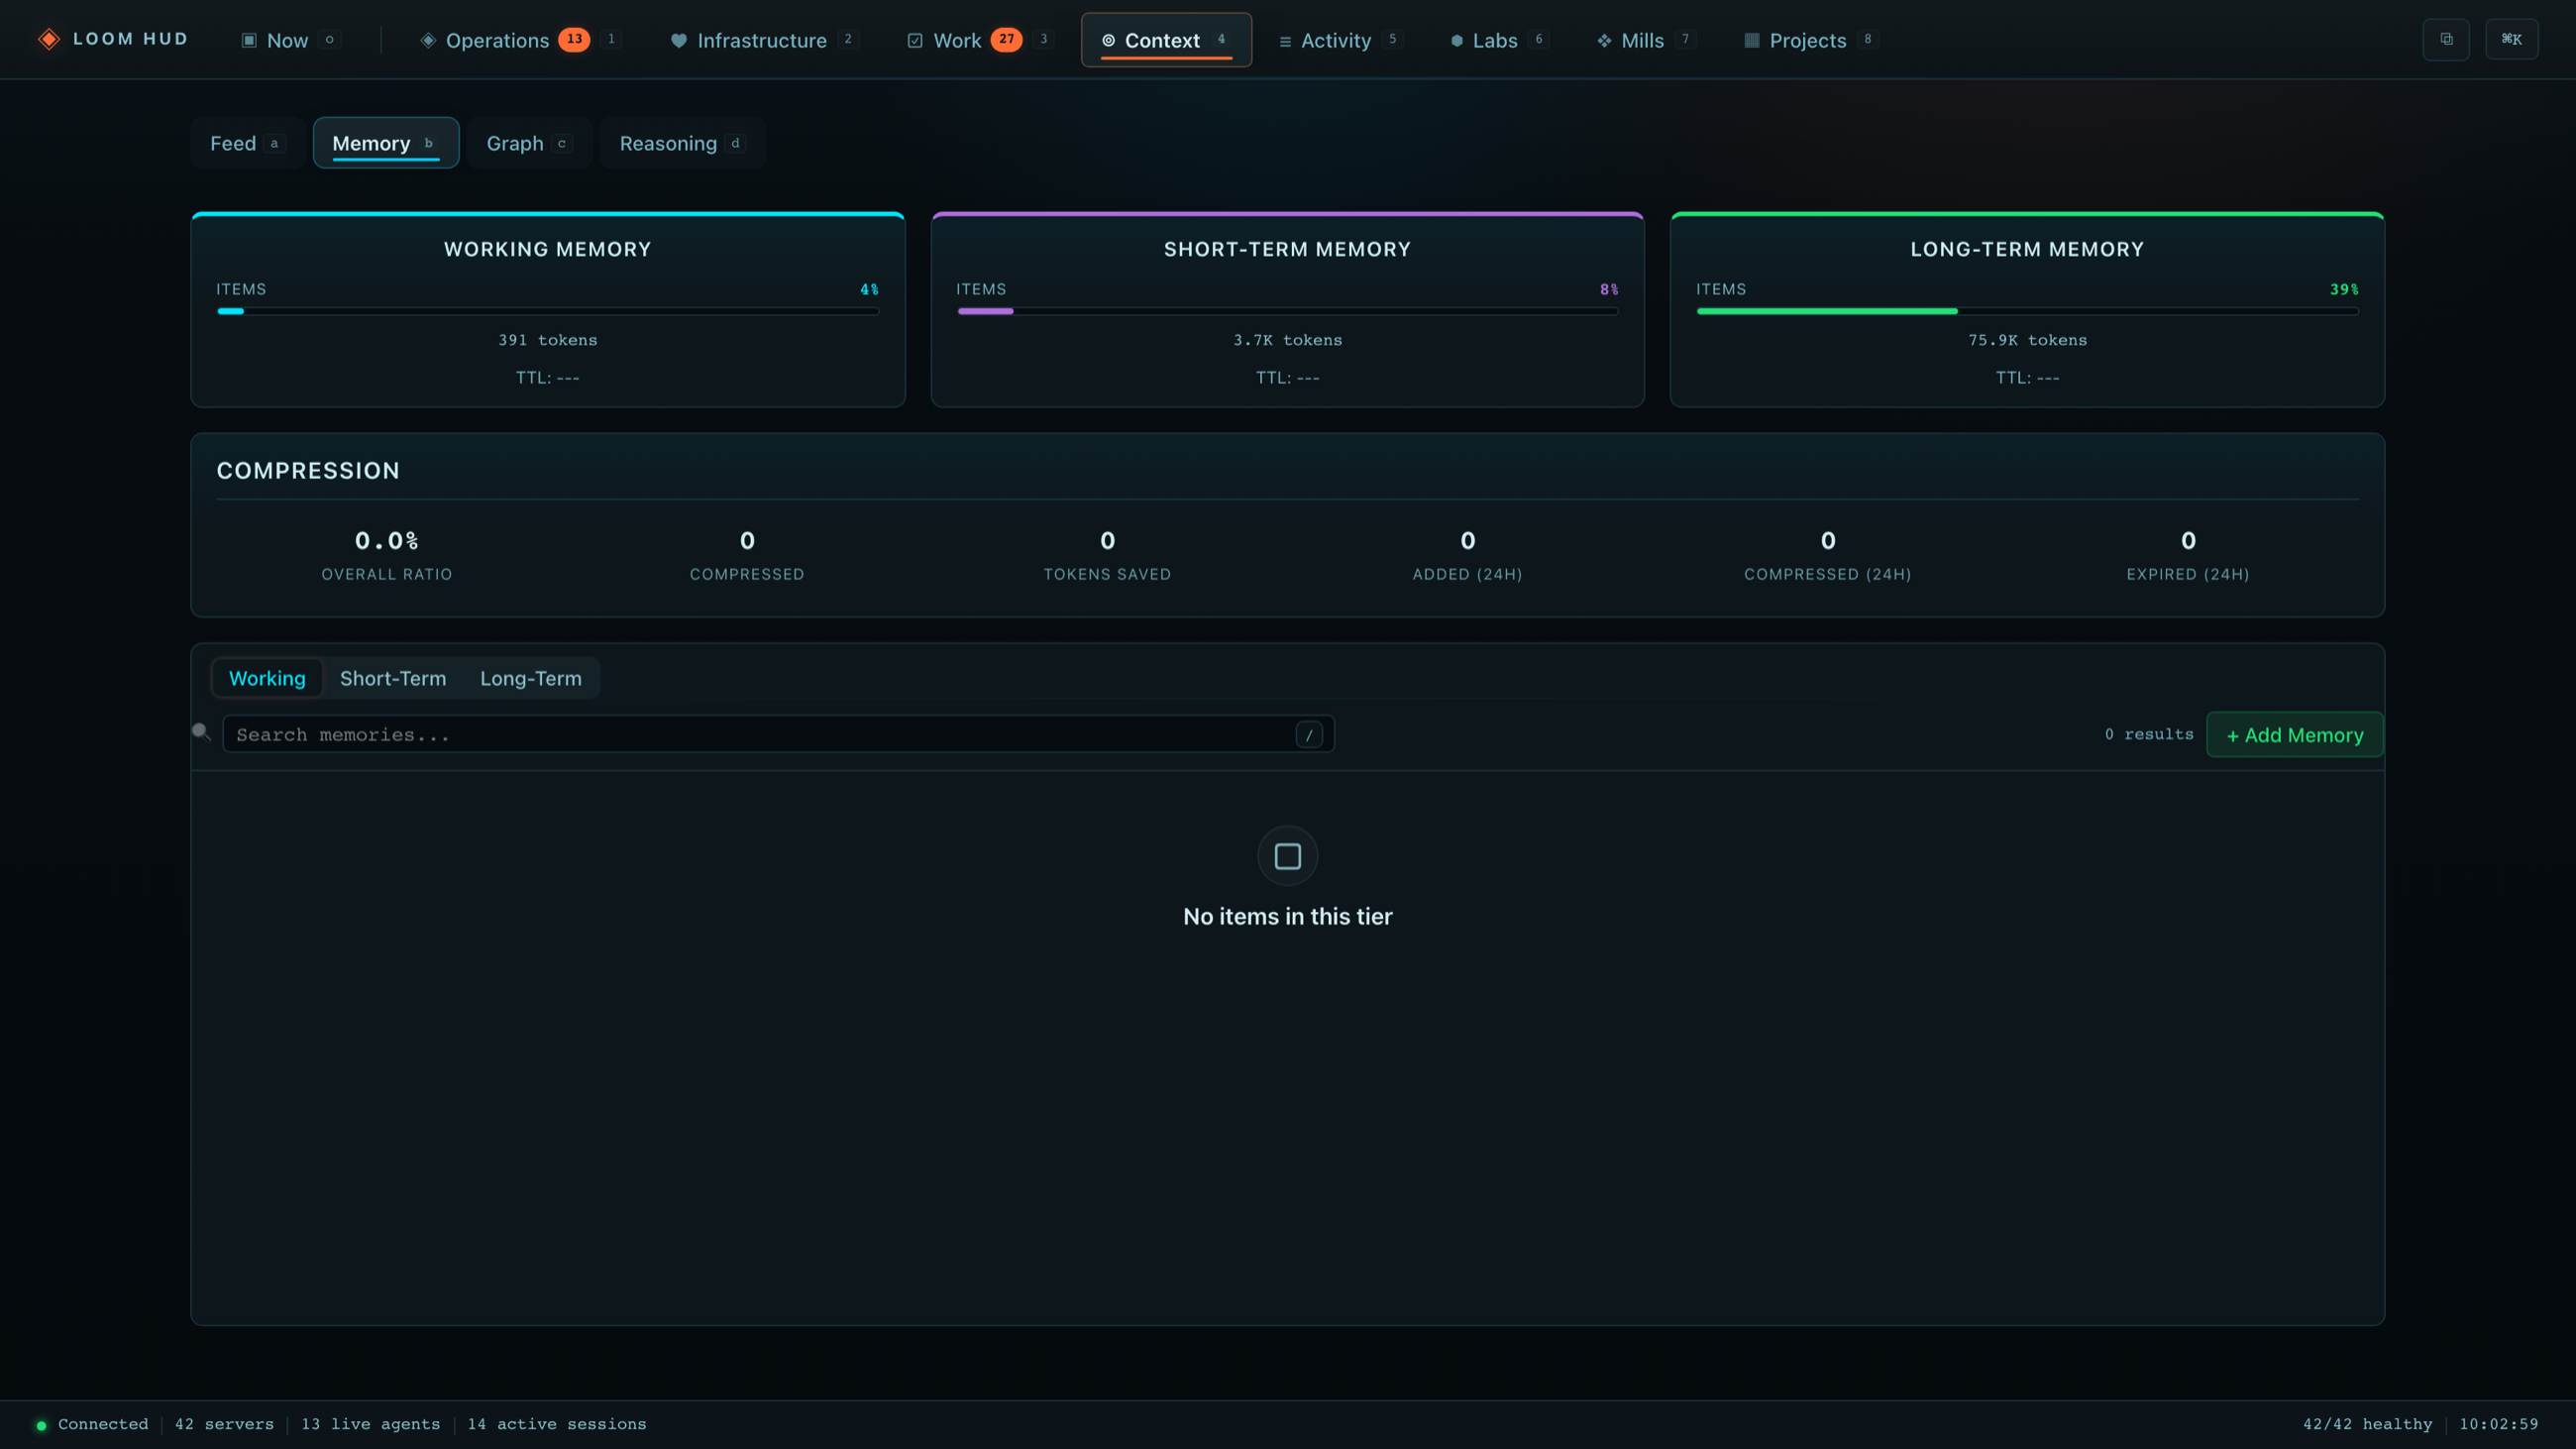Click the Infrastructure heart icon
Image resolution: width=2576 pixels, height=1449 pixels.
click(678, 41)
